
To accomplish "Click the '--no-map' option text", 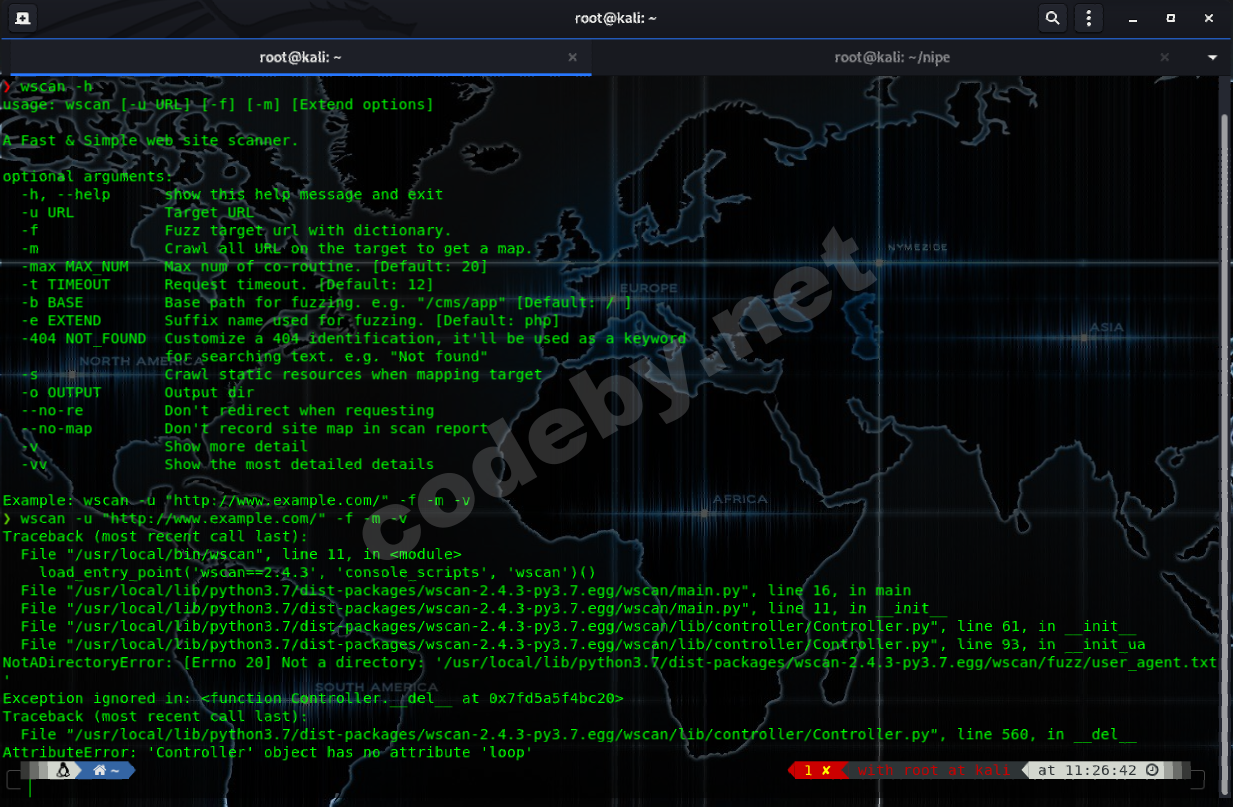I will coord(56,428).
